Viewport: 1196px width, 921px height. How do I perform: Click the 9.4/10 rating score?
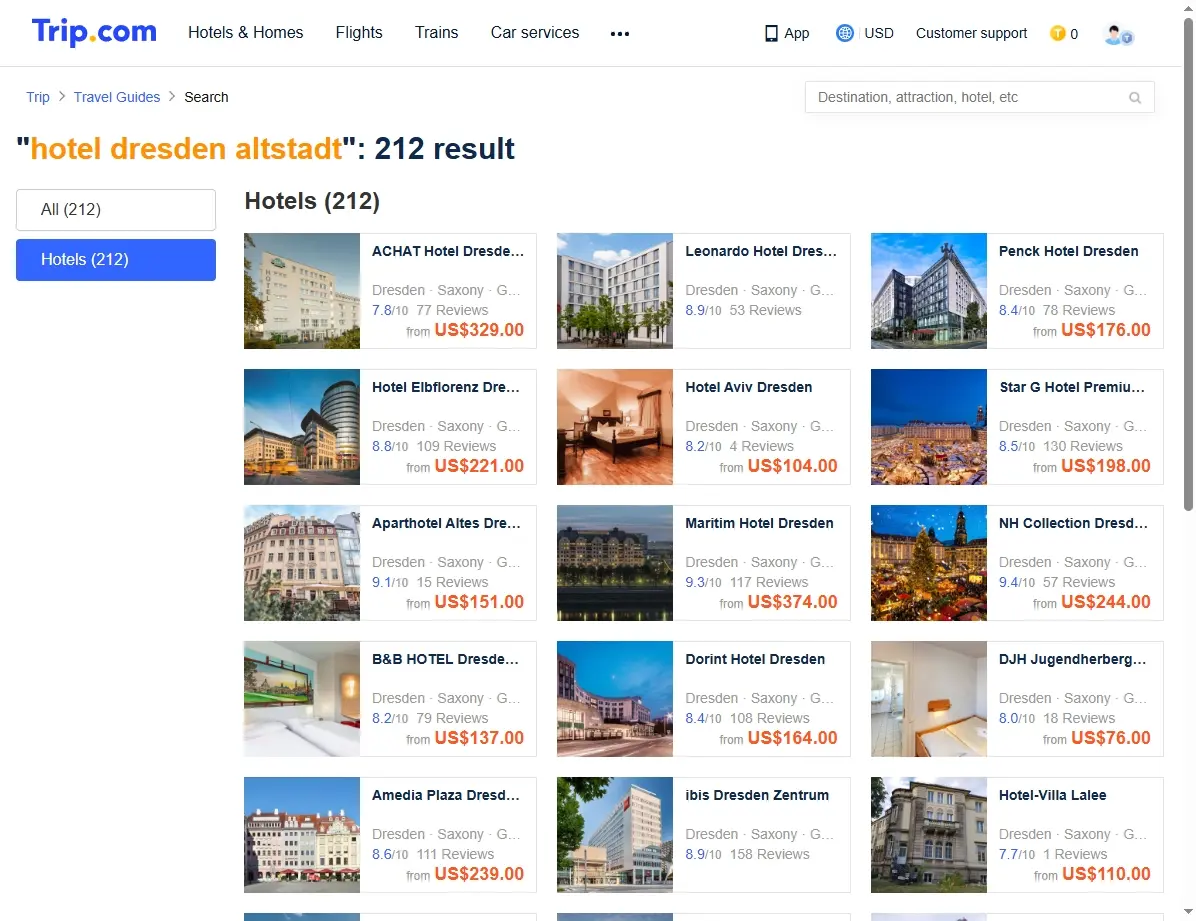coord(1017,582)
